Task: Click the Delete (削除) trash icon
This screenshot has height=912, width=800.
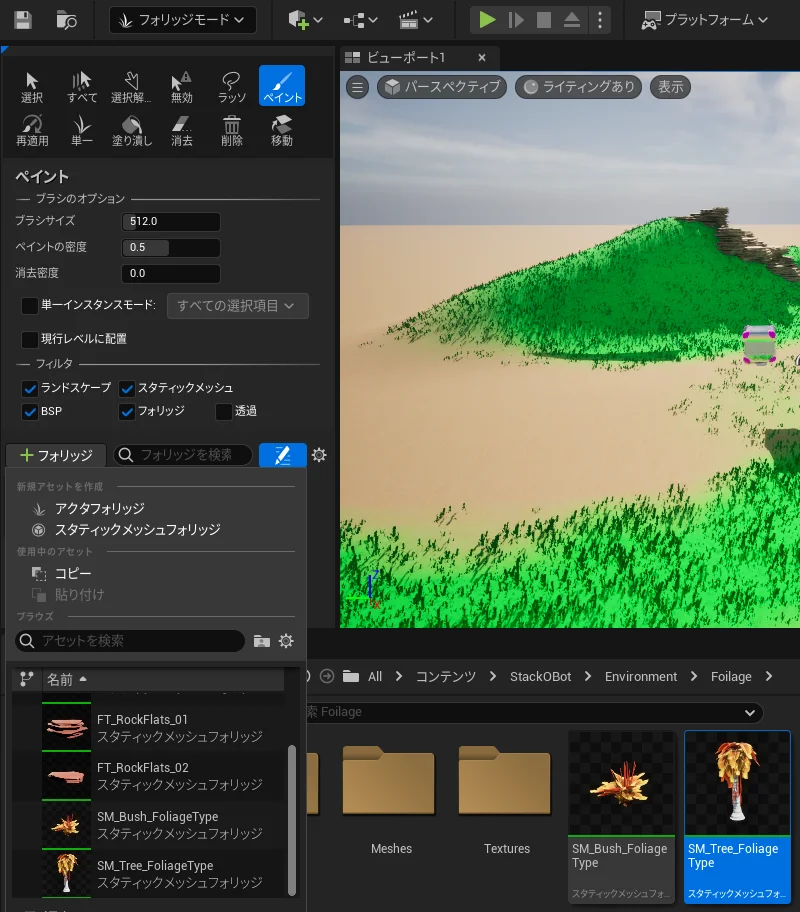Action: pos(232,129)
